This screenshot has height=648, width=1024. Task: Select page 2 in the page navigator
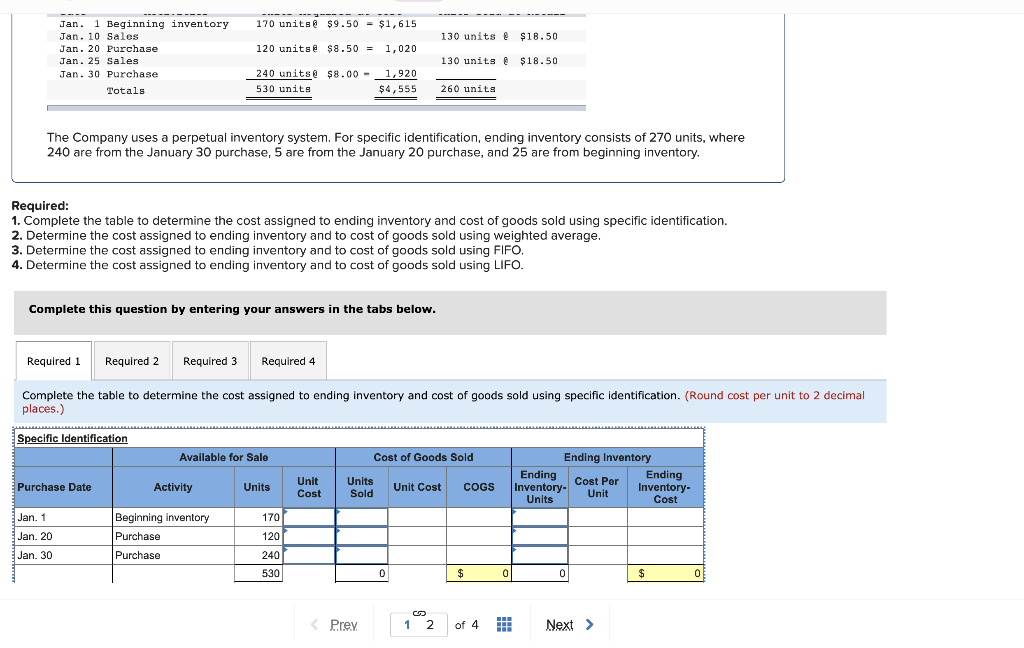[x=428, y=624]
